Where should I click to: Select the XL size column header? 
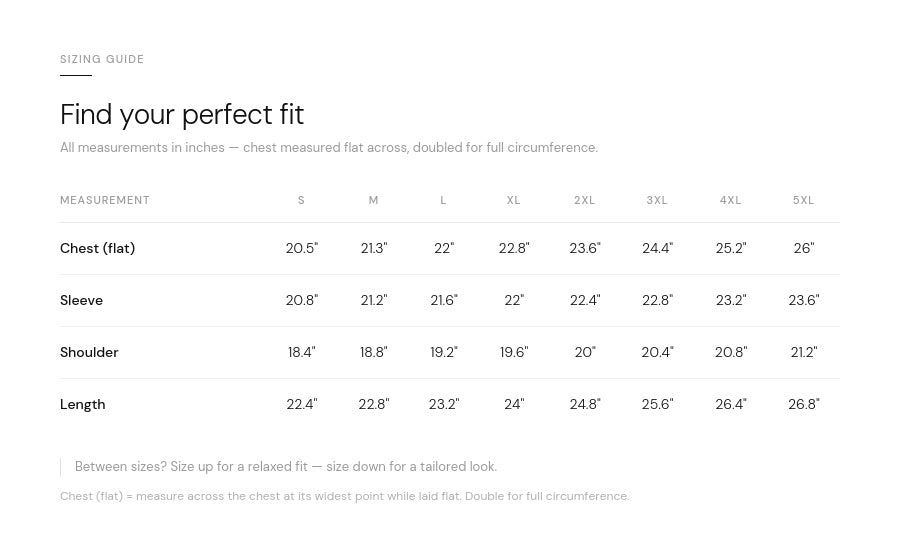coord(514,201)
